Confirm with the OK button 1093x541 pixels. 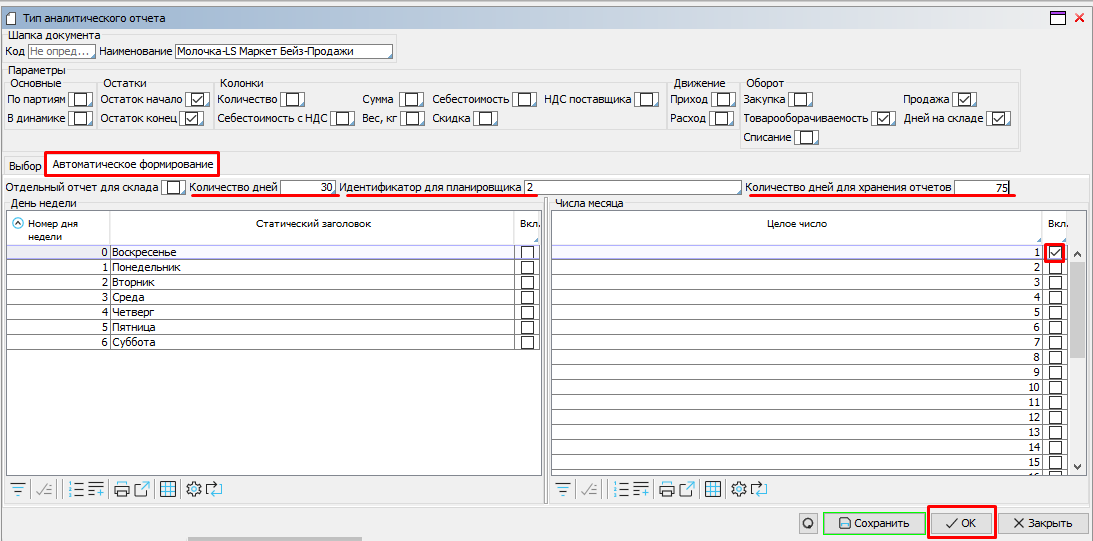(x=961, y=523)
